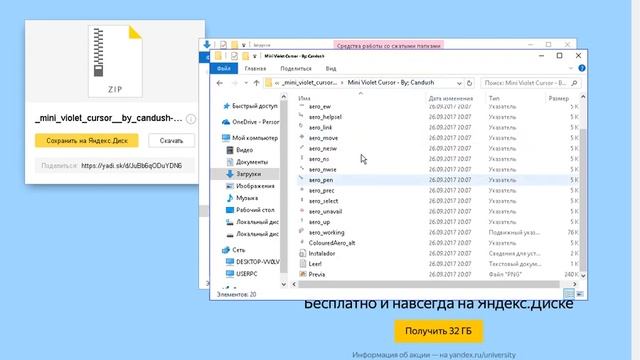This screenshot has height=360, width=640.
Task: Save the archive with Сохранить на Яндекс.Диск
Action: point(87,140)
